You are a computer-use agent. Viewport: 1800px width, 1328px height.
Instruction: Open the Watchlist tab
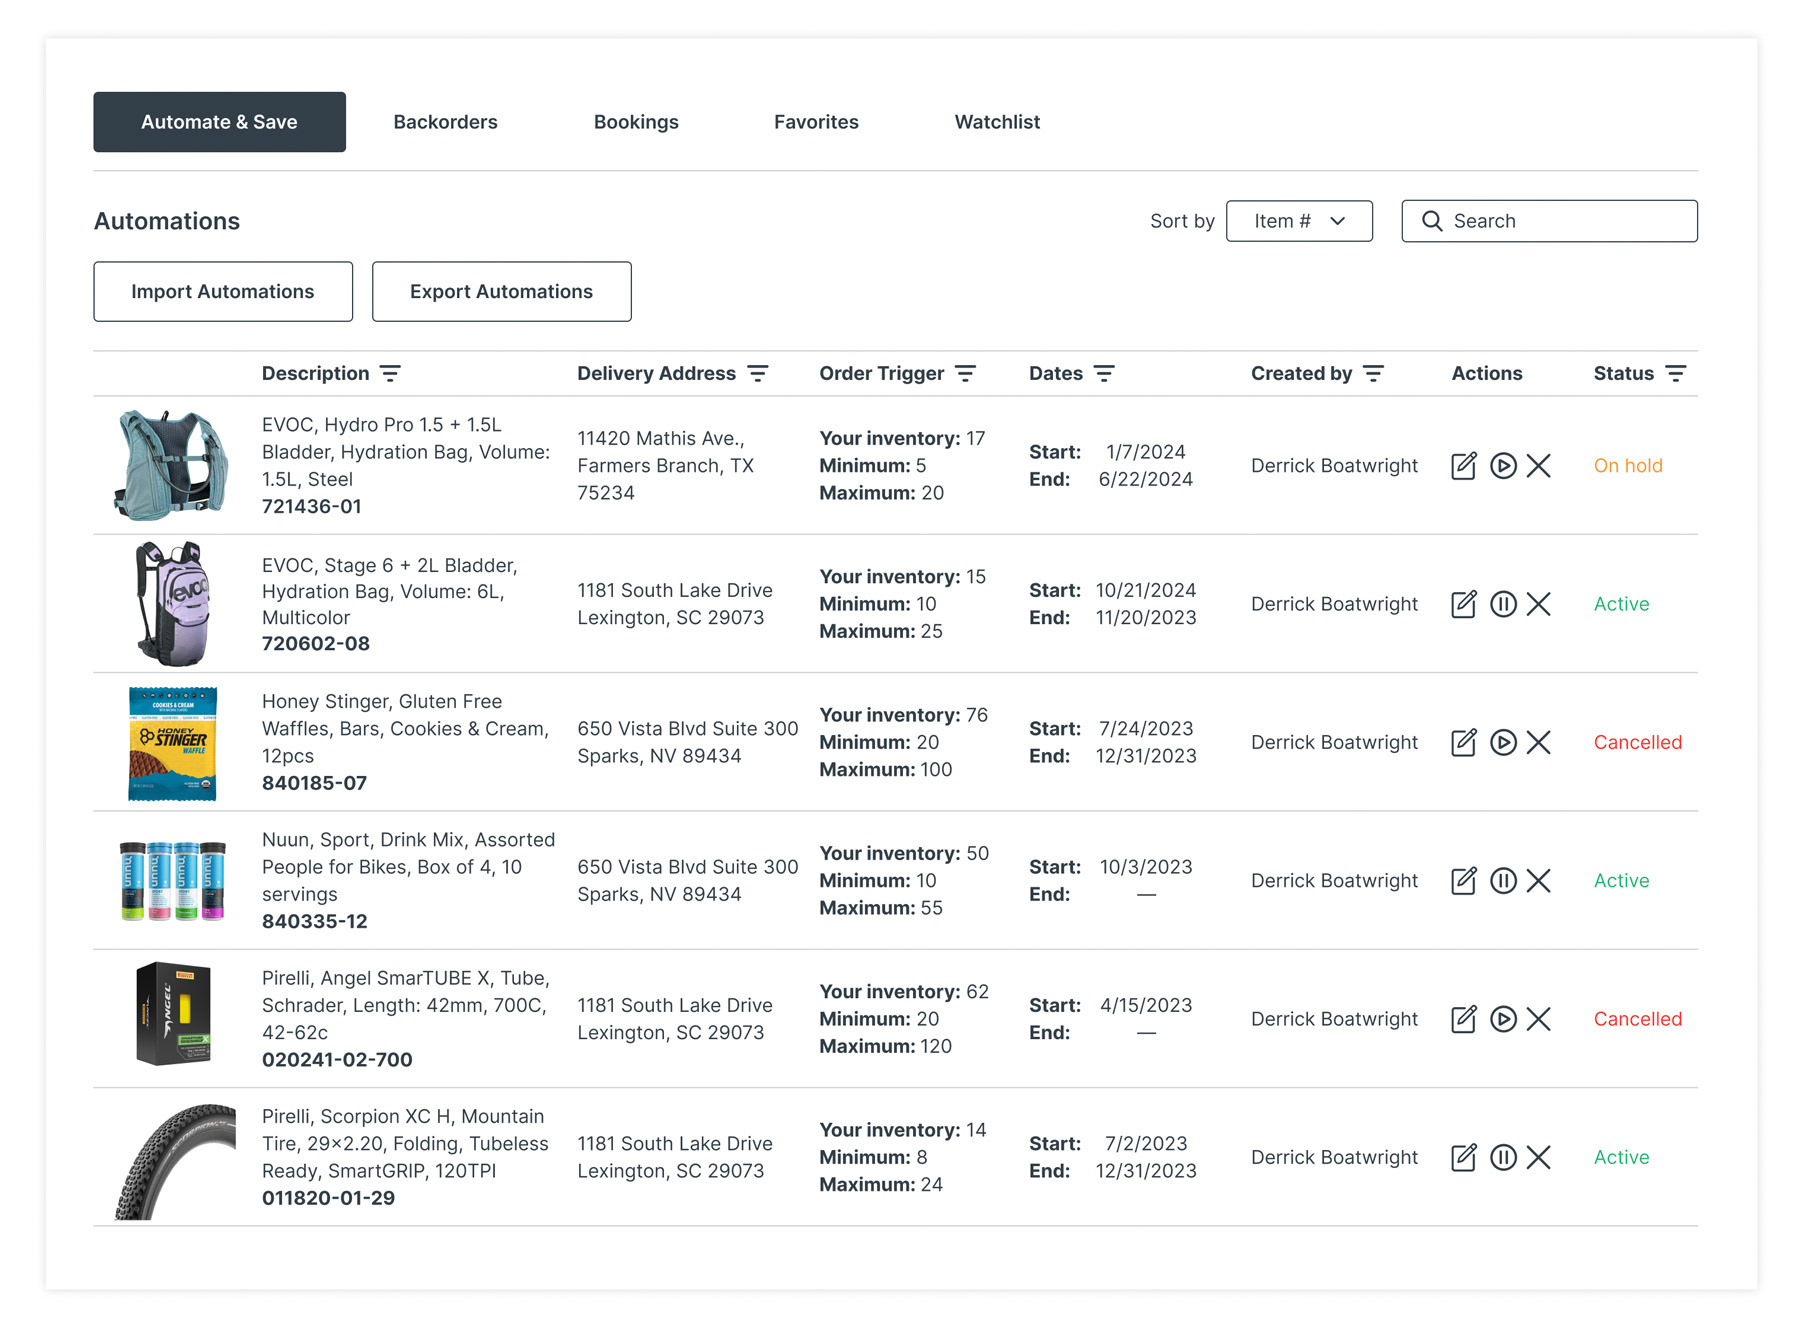tap(997, 122)
